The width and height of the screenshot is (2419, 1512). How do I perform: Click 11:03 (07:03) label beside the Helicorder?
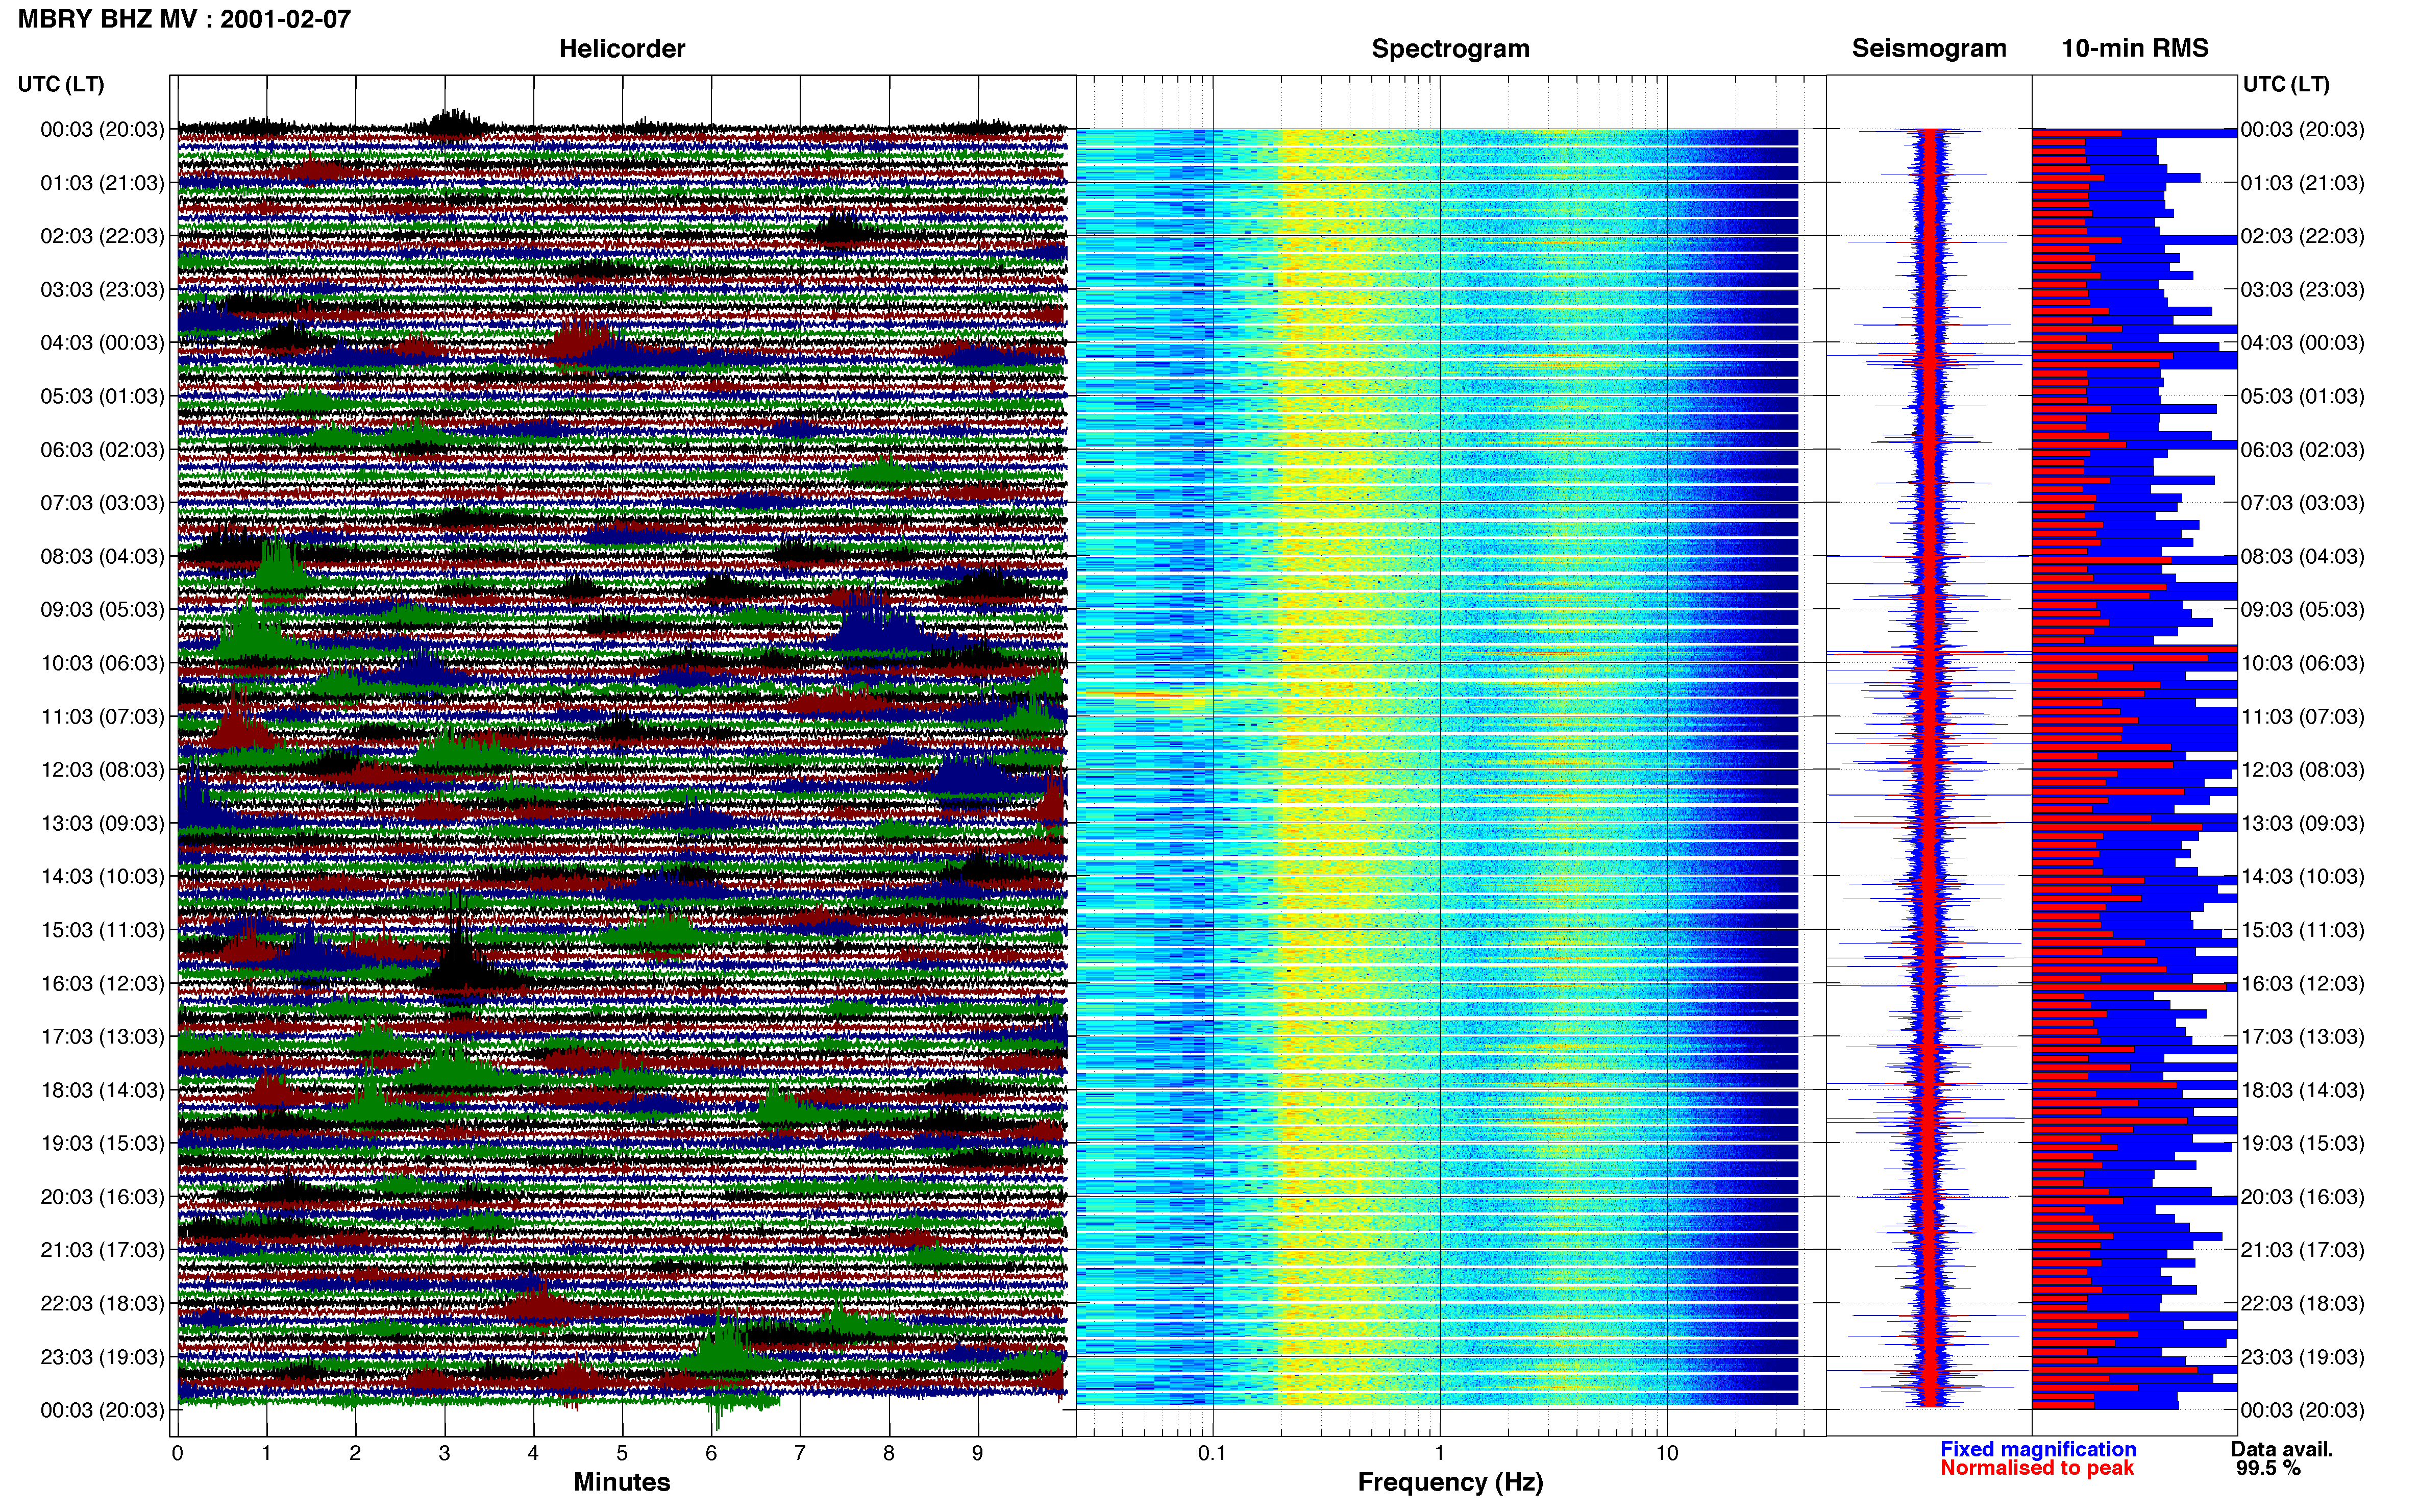coord(102,717)
